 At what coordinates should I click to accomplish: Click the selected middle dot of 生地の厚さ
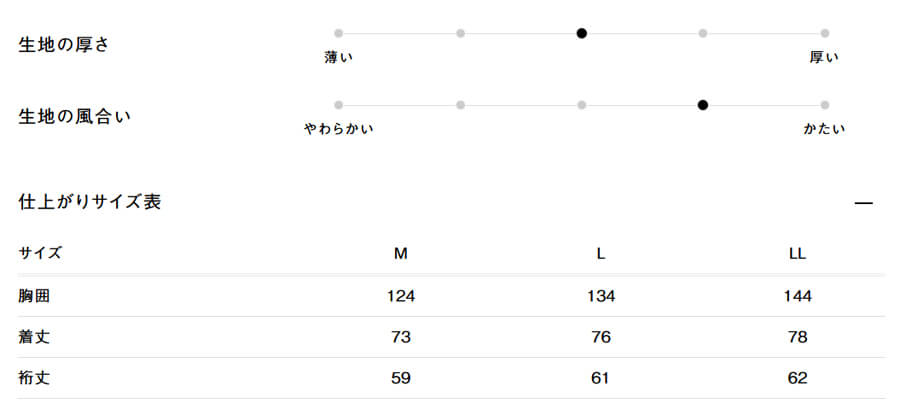pyautogui.click(x=582, y=33)
